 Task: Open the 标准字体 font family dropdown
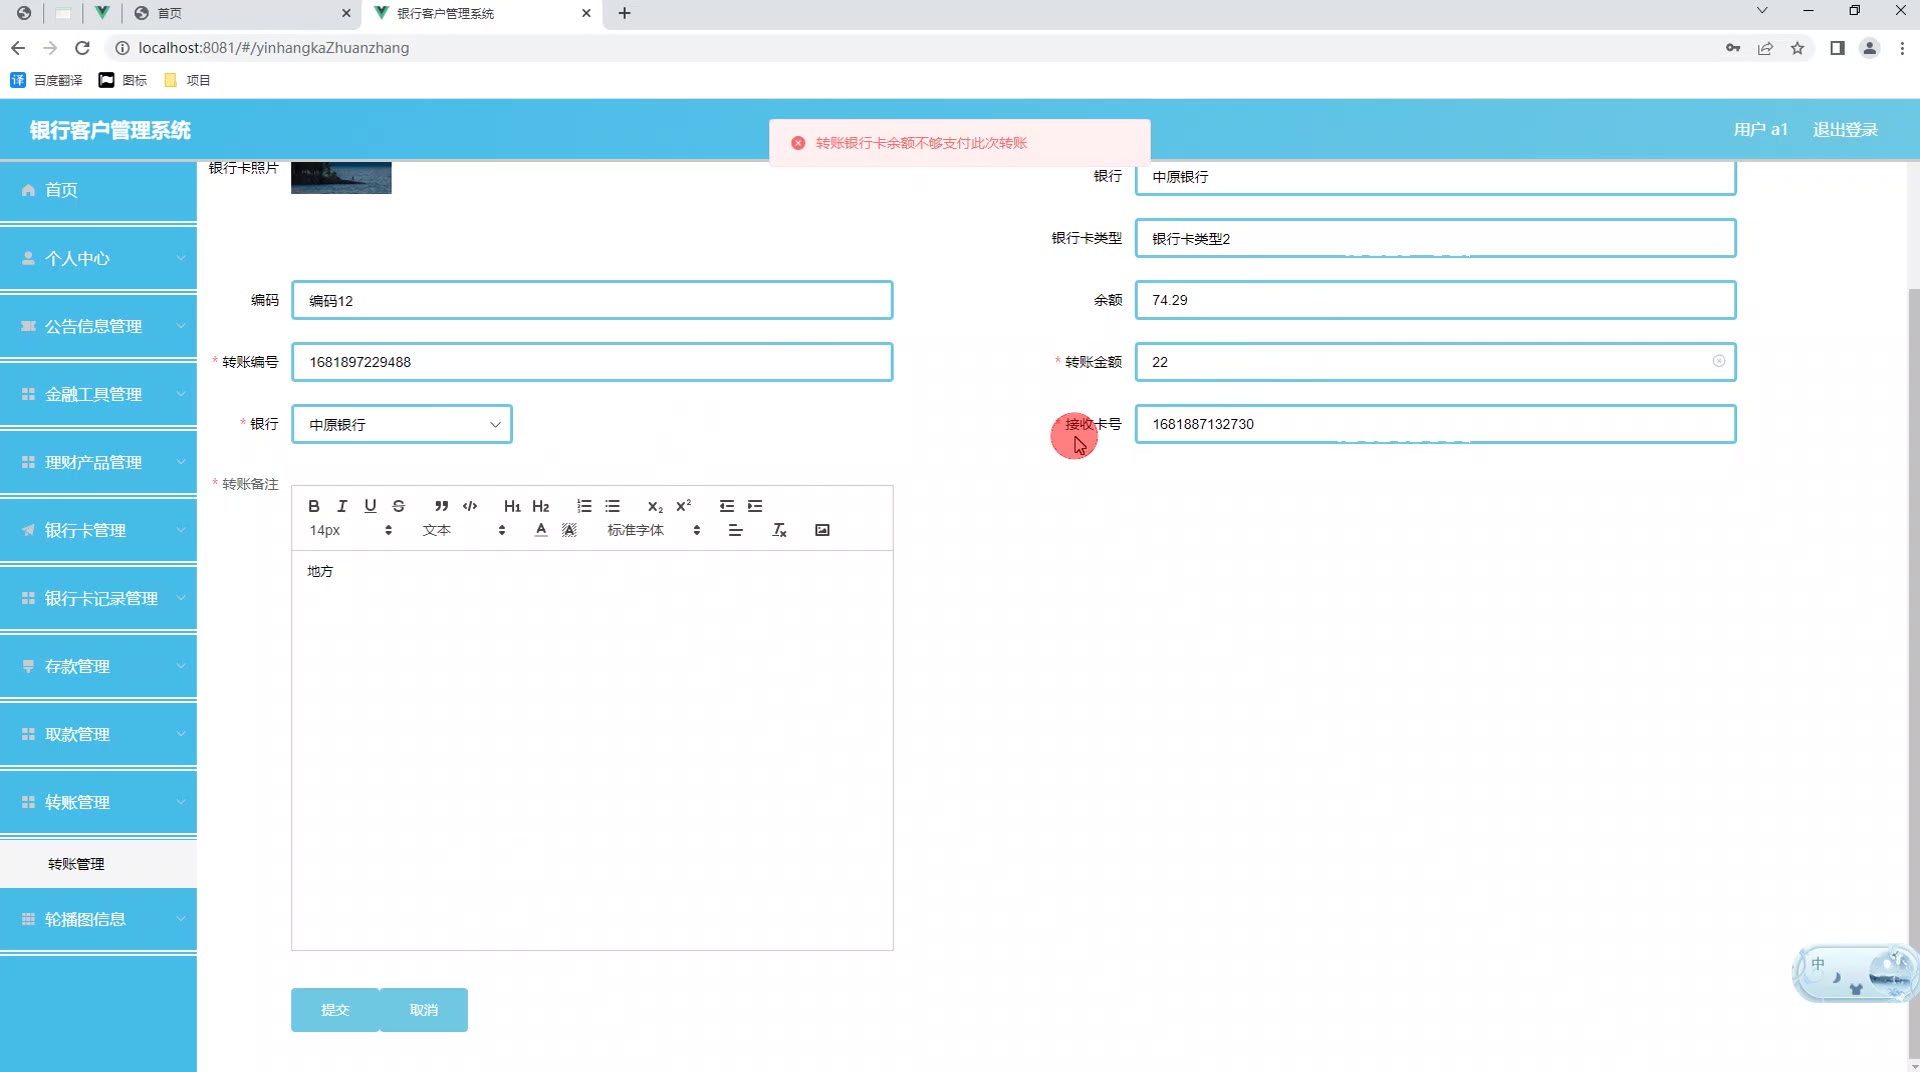pyautogui.click(x=654, y=530)
